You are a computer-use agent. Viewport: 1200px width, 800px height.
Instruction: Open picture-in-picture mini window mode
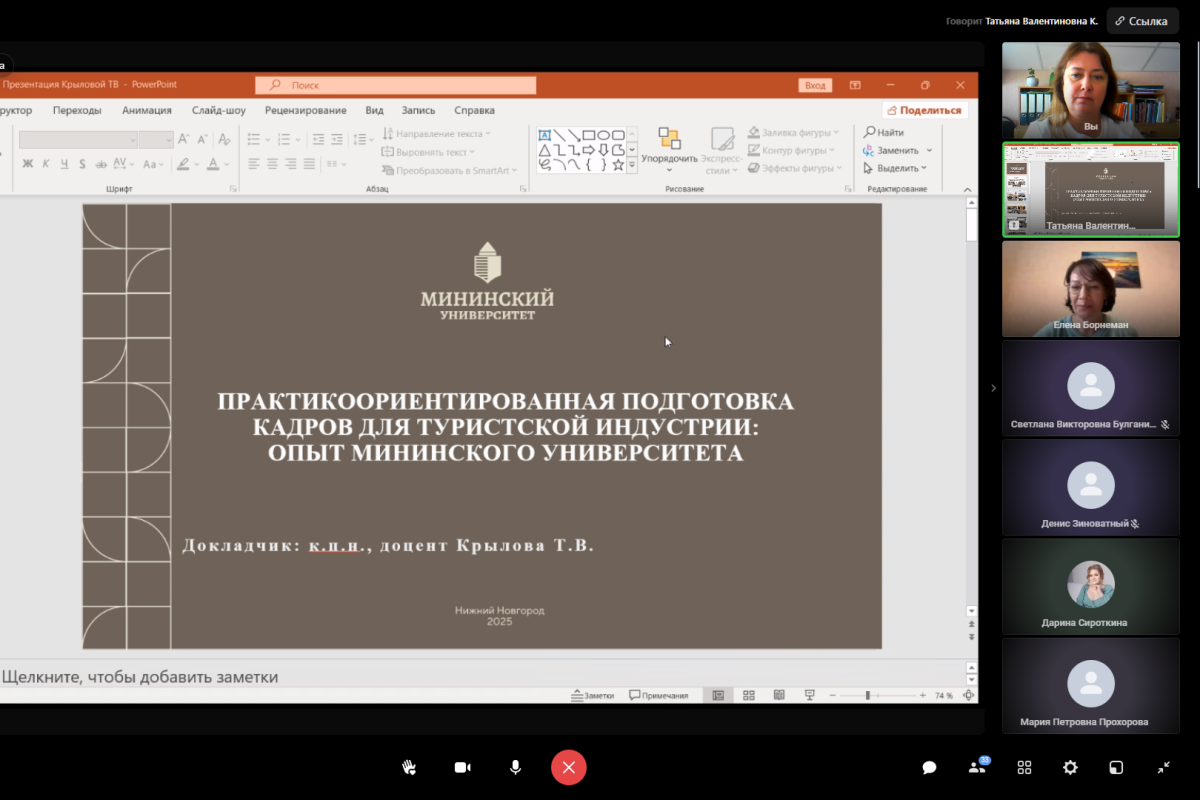(x=1116, y=767)
